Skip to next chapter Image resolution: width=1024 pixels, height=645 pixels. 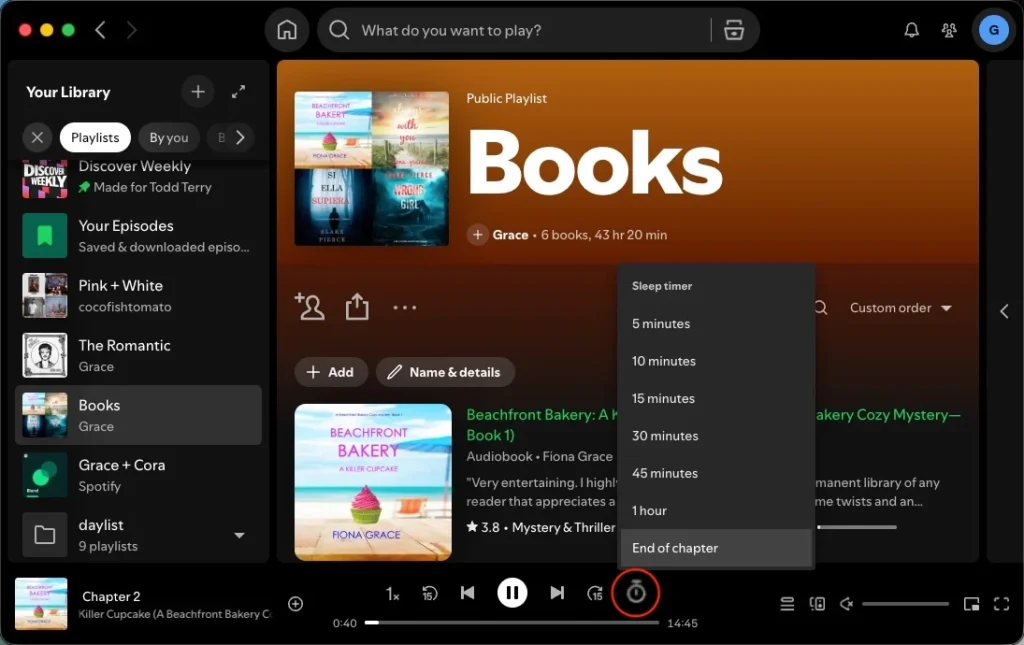tap(556, 593)
